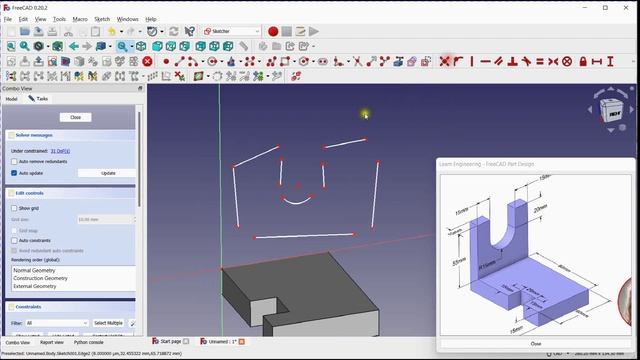Open the Start page tab

(170, 341)
